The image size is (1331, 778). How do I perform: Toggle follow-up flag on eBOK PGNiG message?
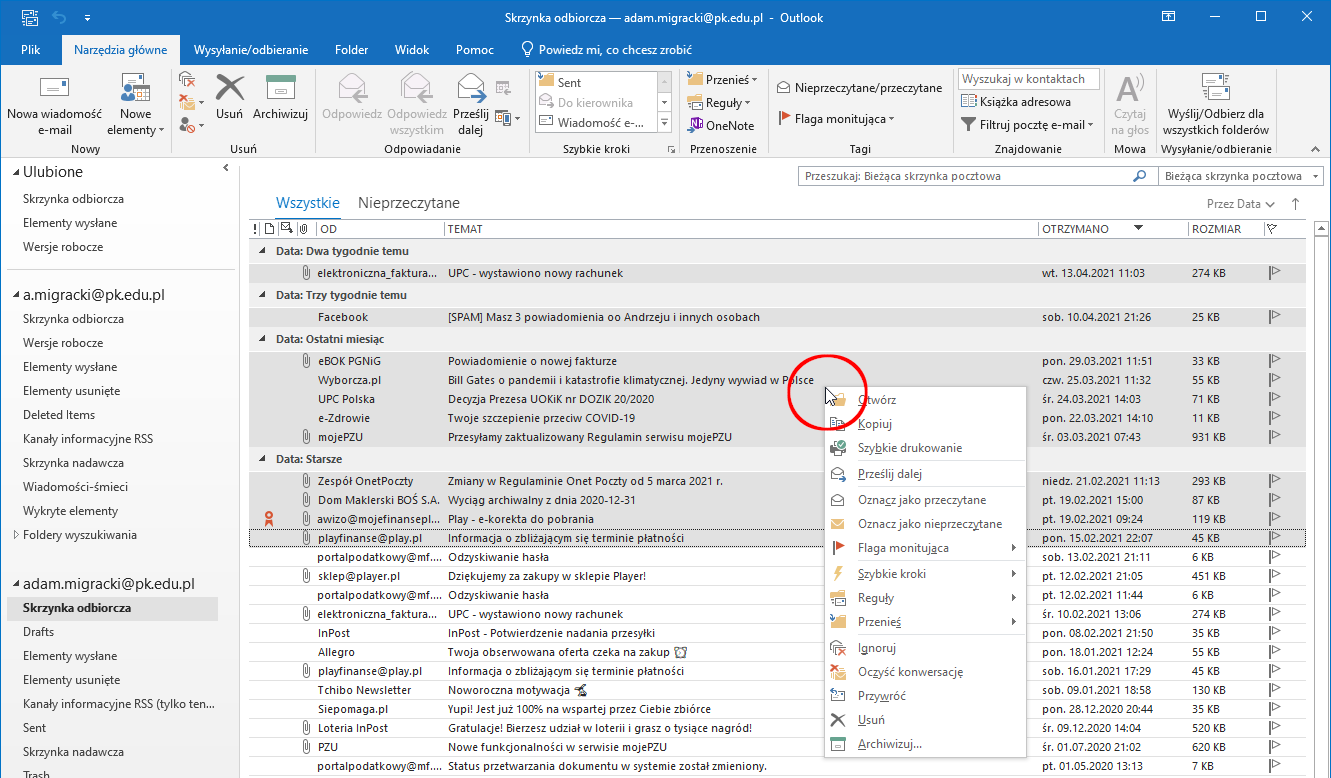pyautogui.click(x=1275, y=361)
